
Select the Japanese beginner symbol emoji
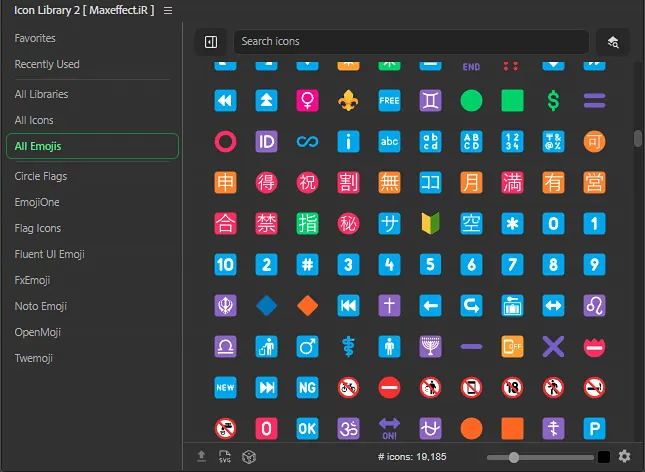click(430, 223)
